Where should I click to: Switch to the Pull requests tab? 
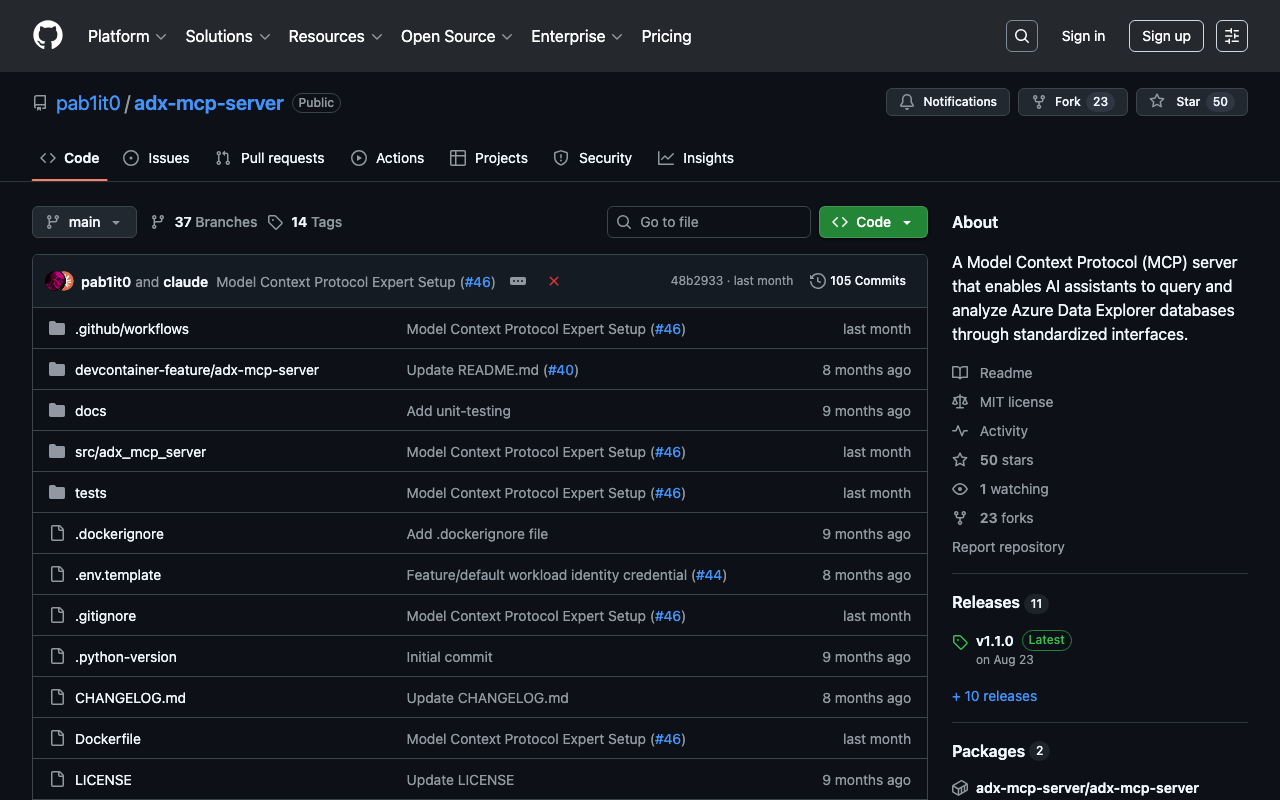[x=270, y=158]
